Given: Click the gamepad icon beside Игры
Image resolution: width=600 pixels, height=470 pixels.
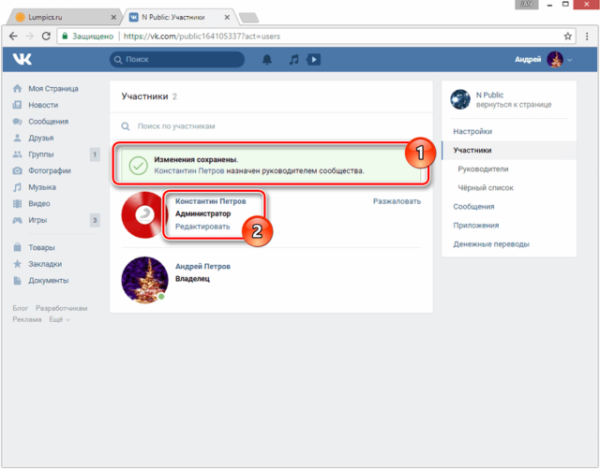Looking at the screenshot, I should pos(17,220).
